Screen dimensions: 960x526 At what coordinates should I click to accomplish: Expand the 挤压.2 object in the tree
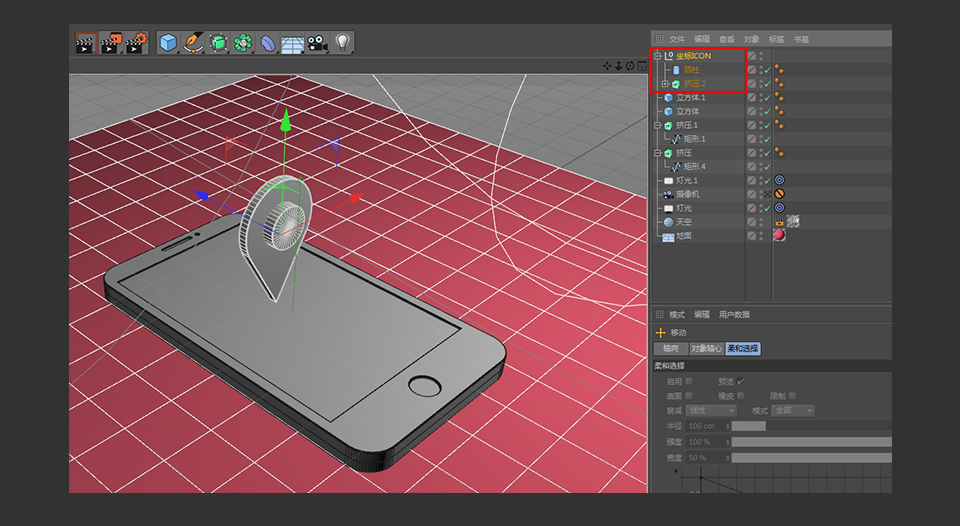(x=665, y=84)
